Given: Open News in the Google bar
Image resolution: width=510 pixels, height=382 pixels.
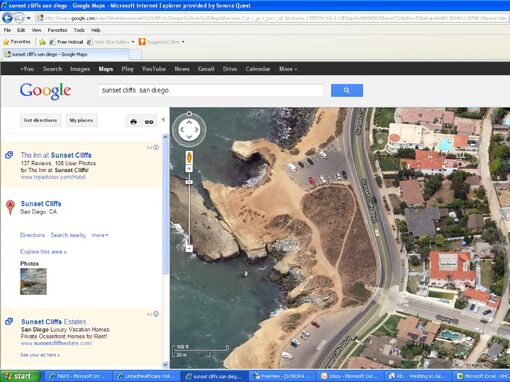Looking at the screenshot, I should [x=182, y=69].
